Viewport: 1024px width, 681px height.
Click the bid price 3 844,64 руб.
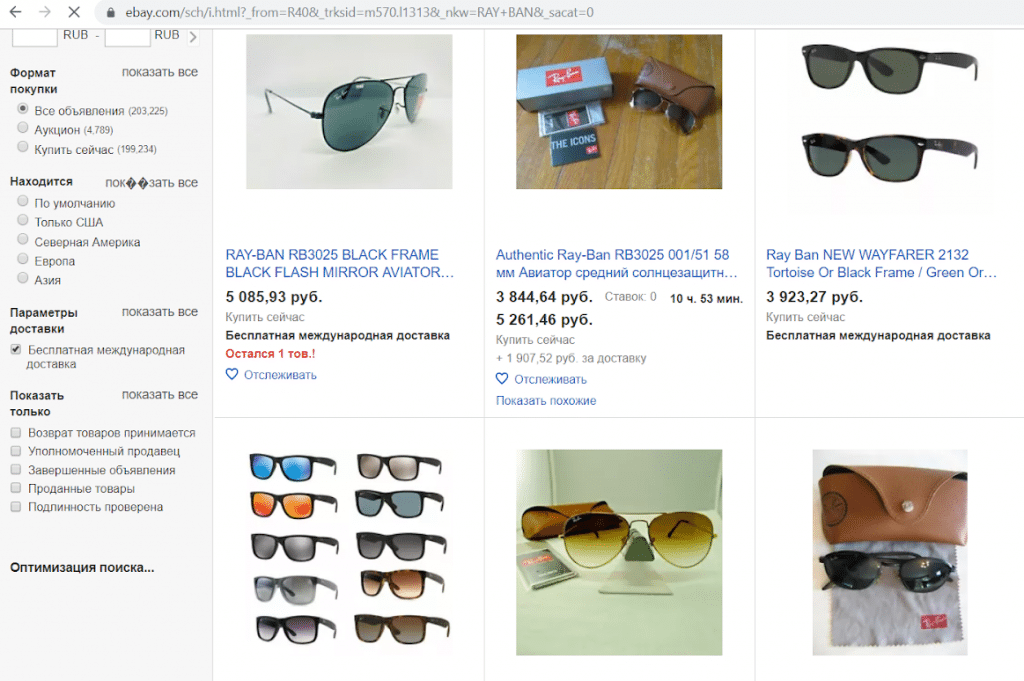(544, 297)
